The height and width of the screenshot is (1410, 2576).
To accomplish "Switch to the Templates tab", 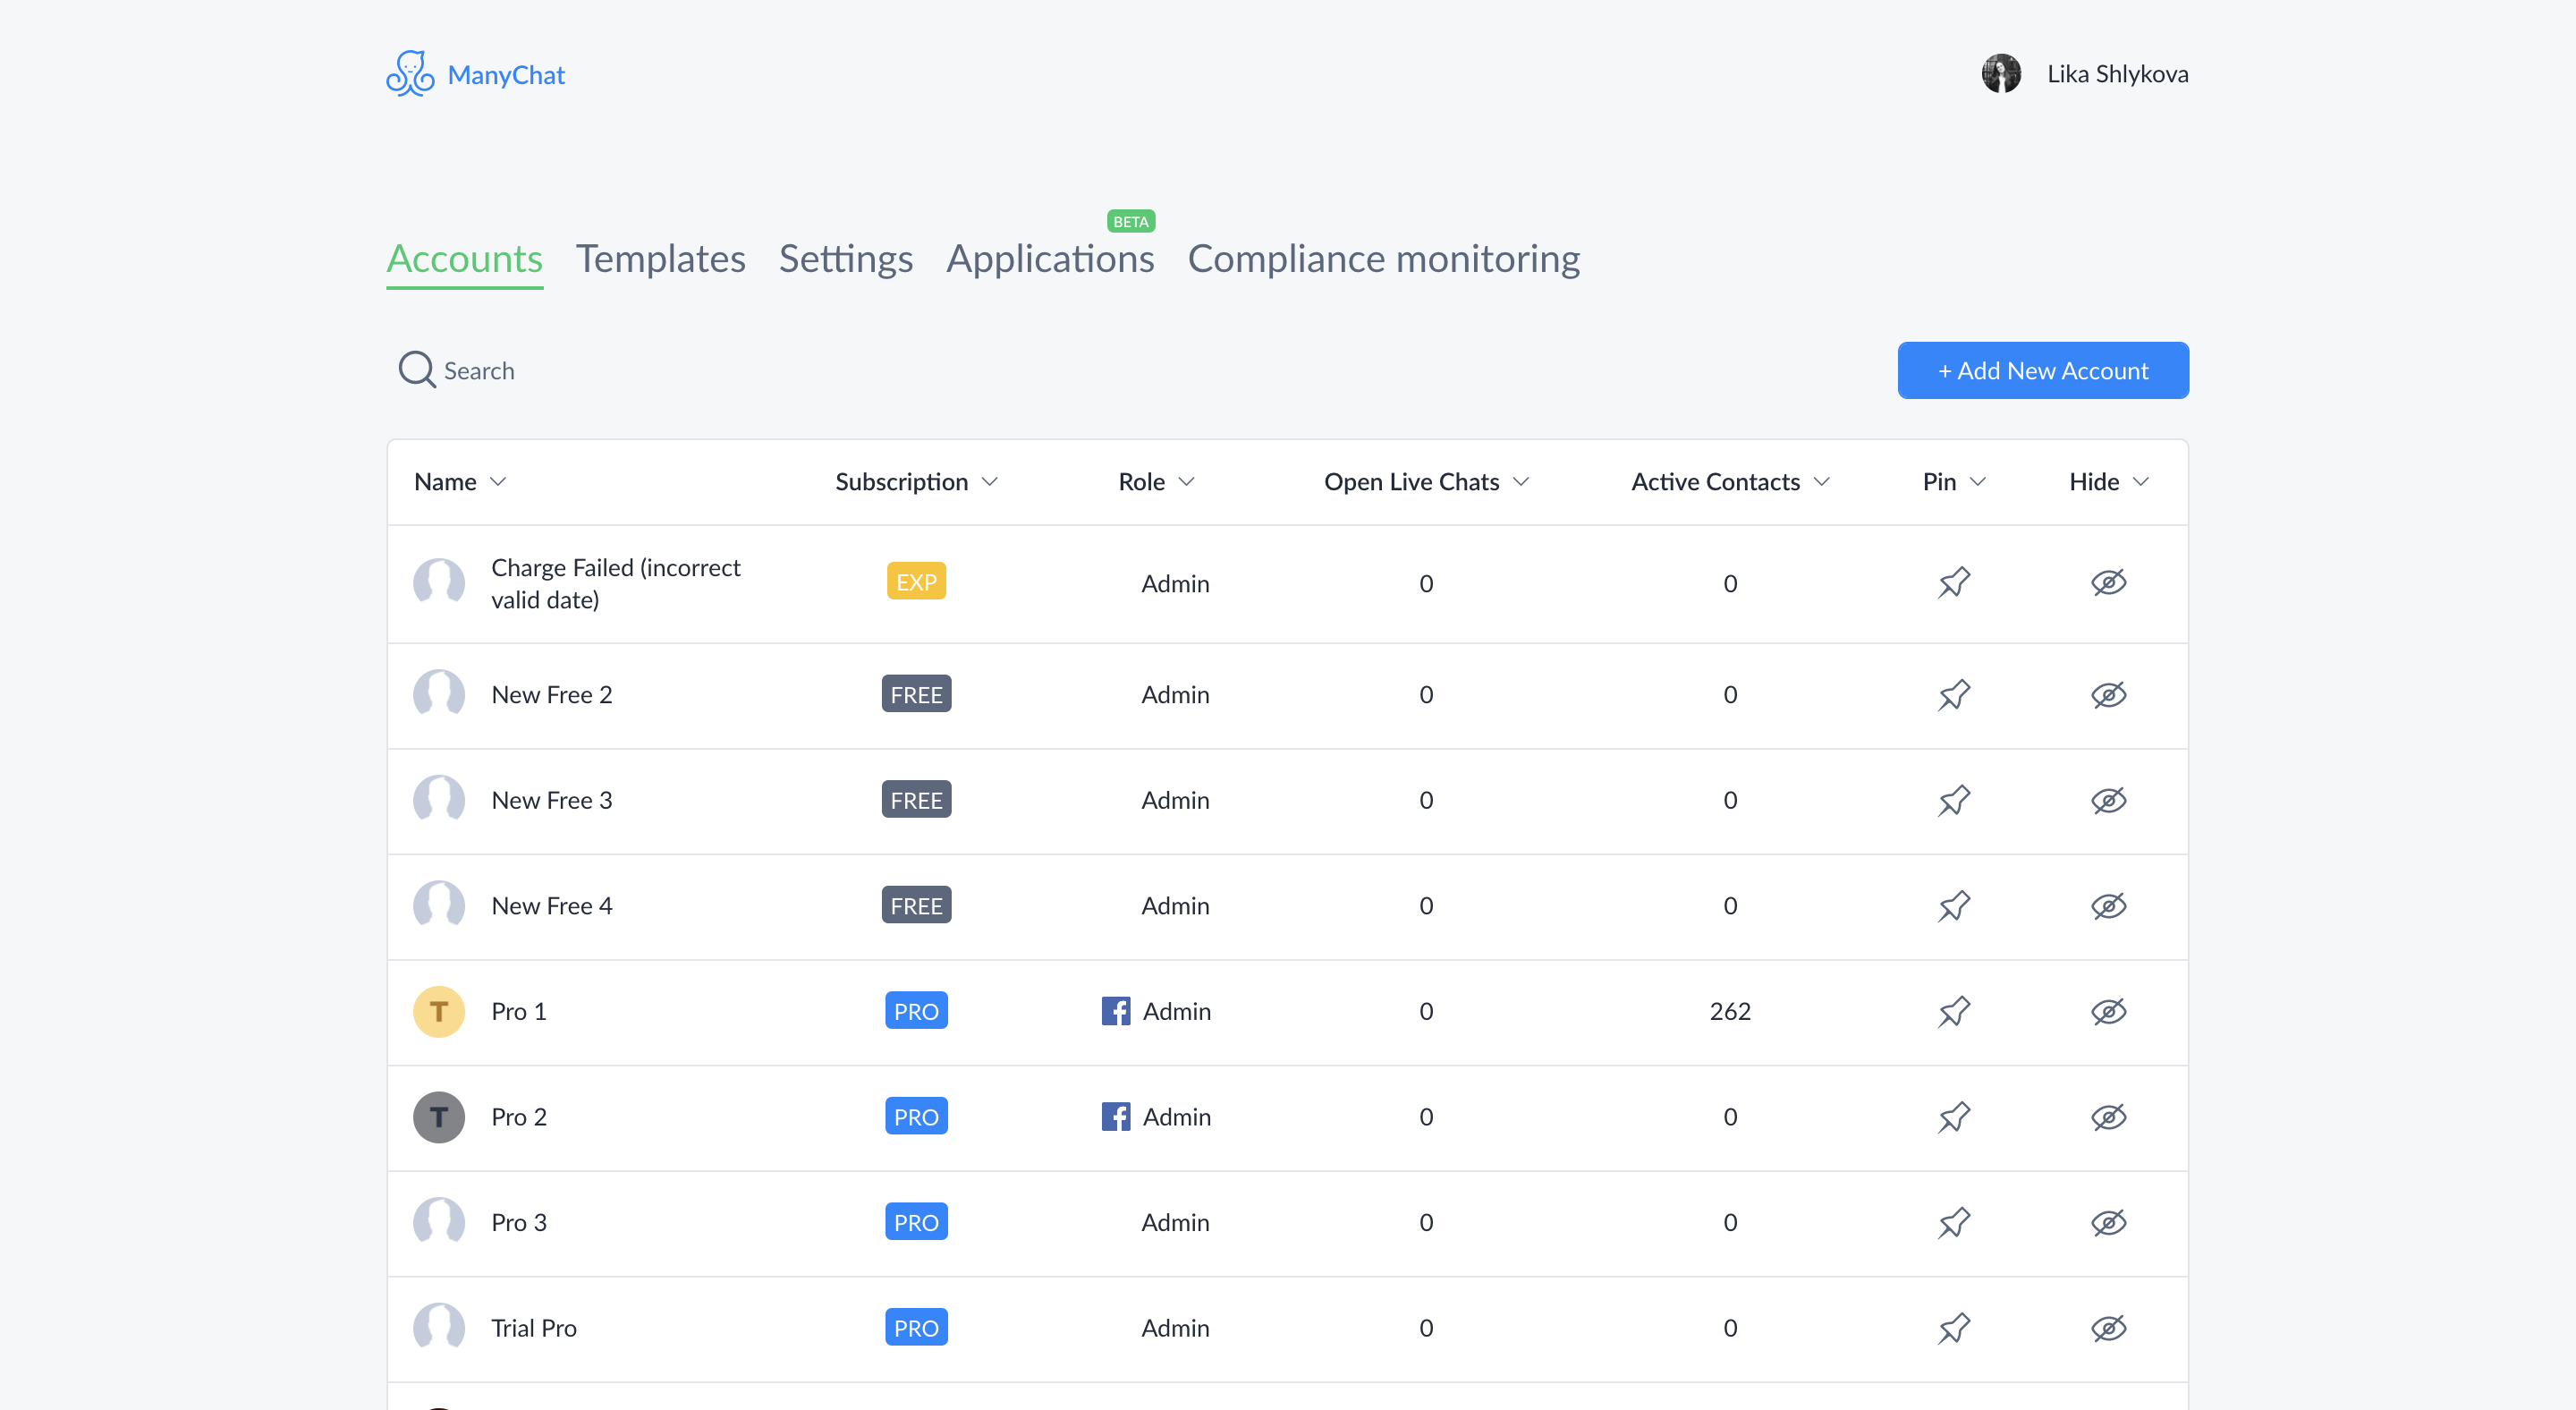I will pos(660,259).
